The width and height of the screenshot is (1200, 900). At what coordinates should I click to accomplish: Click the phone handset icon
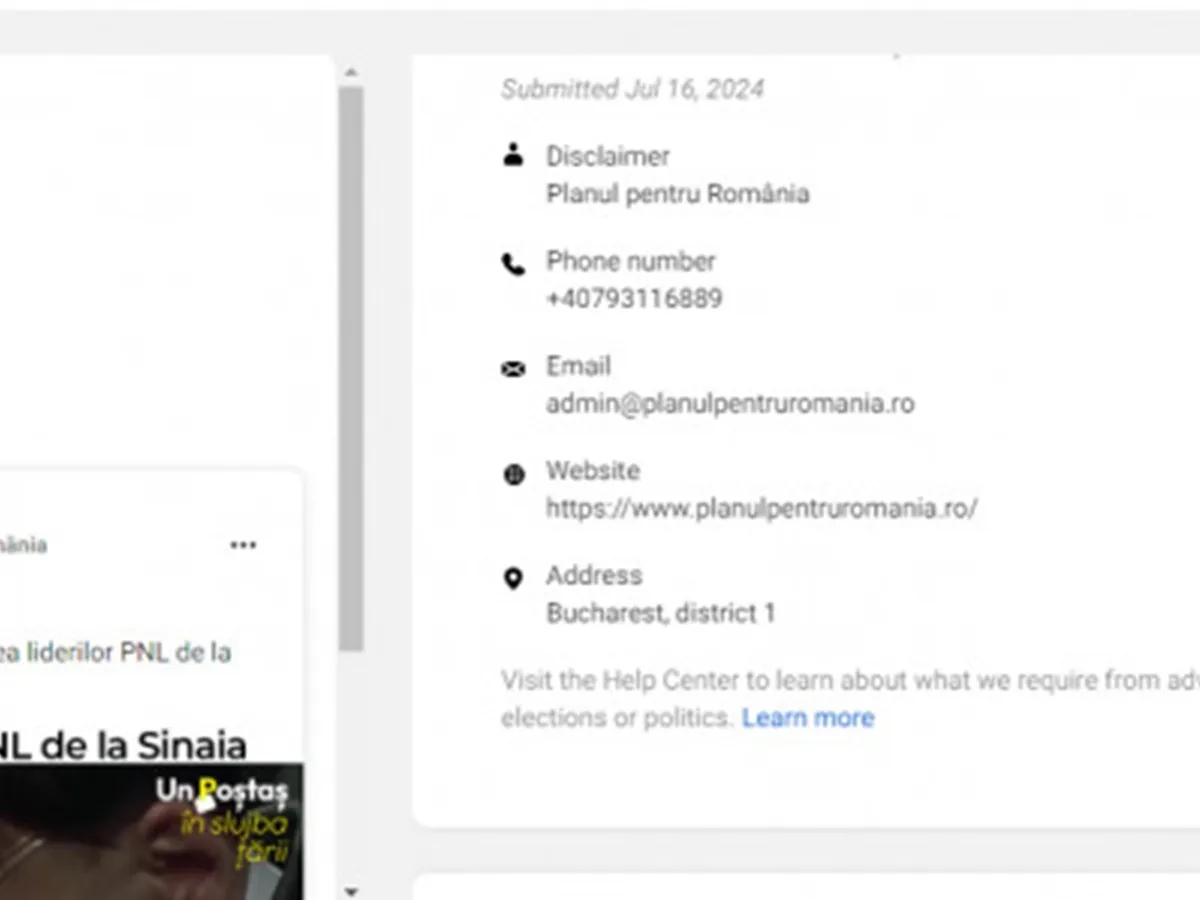513,264
